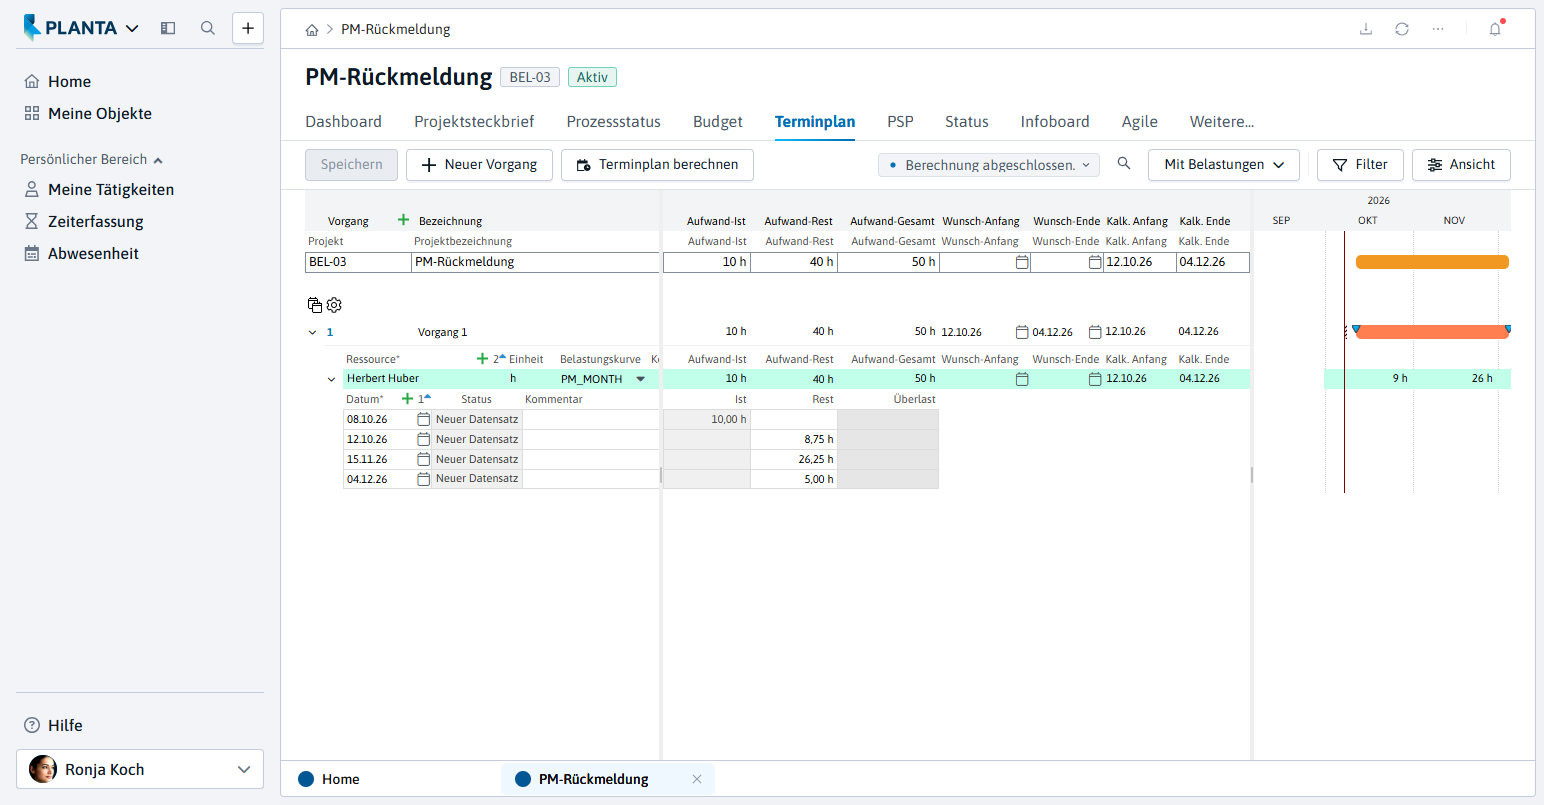
Task: Click Terminplan berechnen
Action: [x=657, y=165]
